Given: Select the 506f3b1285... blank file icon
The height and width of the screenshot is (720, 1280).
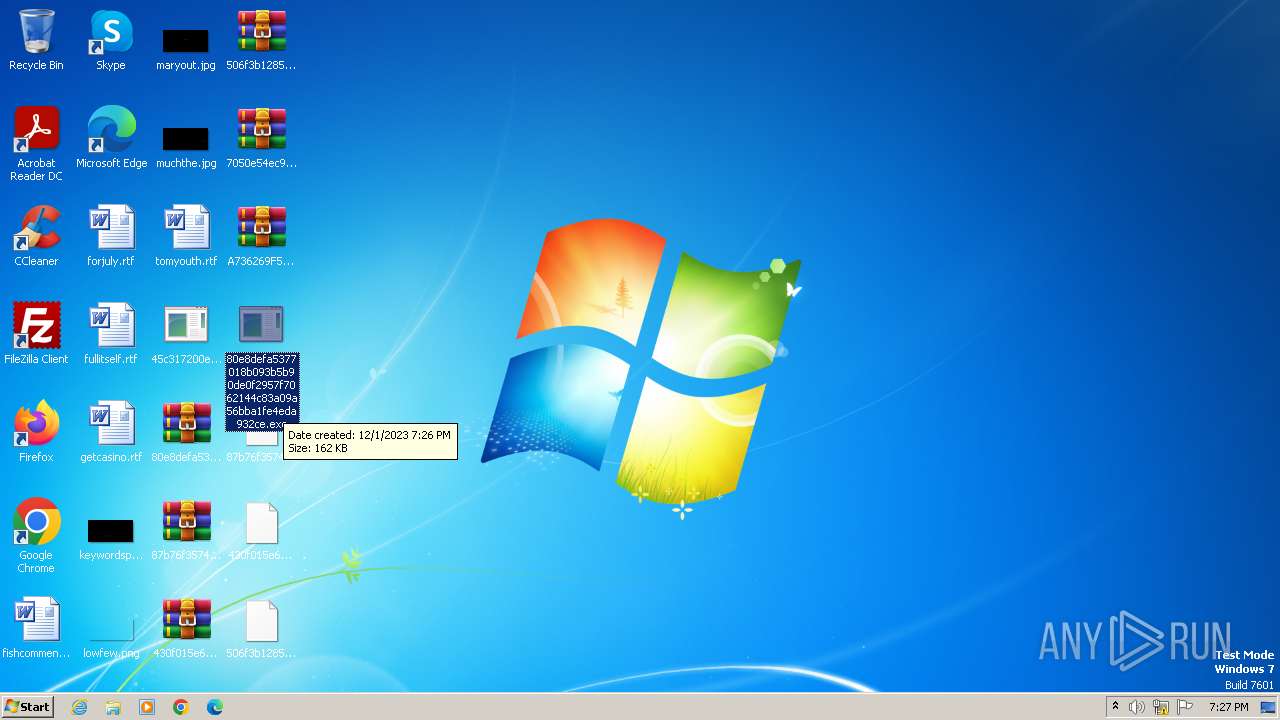Looking at the screenshot, I should (x=261, y=628).
